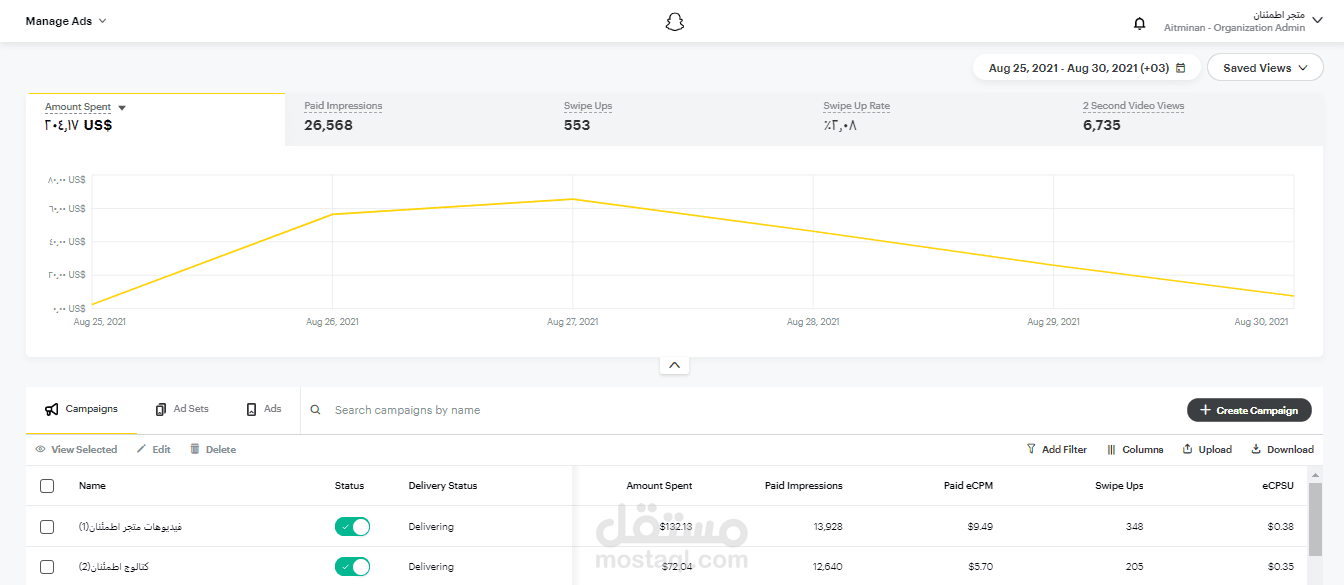This screenshot has width=1344, height=585.
Task: Open the notifications bell
Action: [1139, 23]
